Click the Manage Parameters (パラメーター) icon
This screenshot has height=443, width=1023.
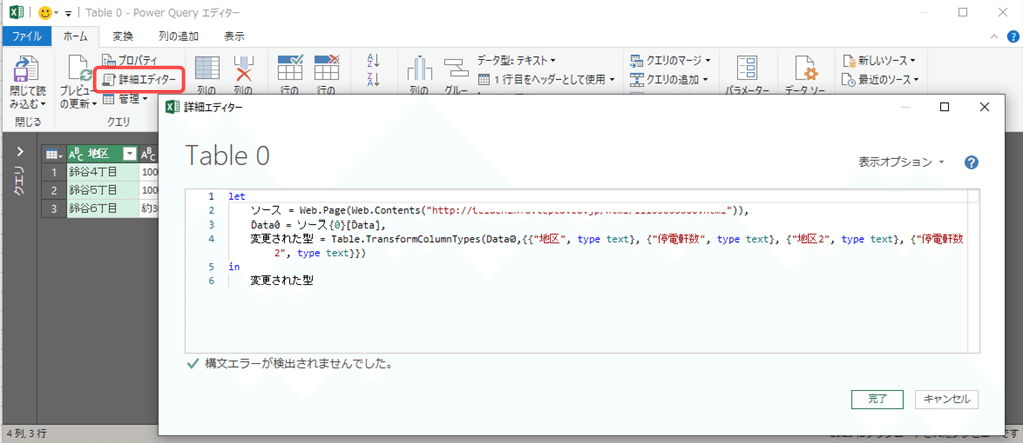[746, 69]
